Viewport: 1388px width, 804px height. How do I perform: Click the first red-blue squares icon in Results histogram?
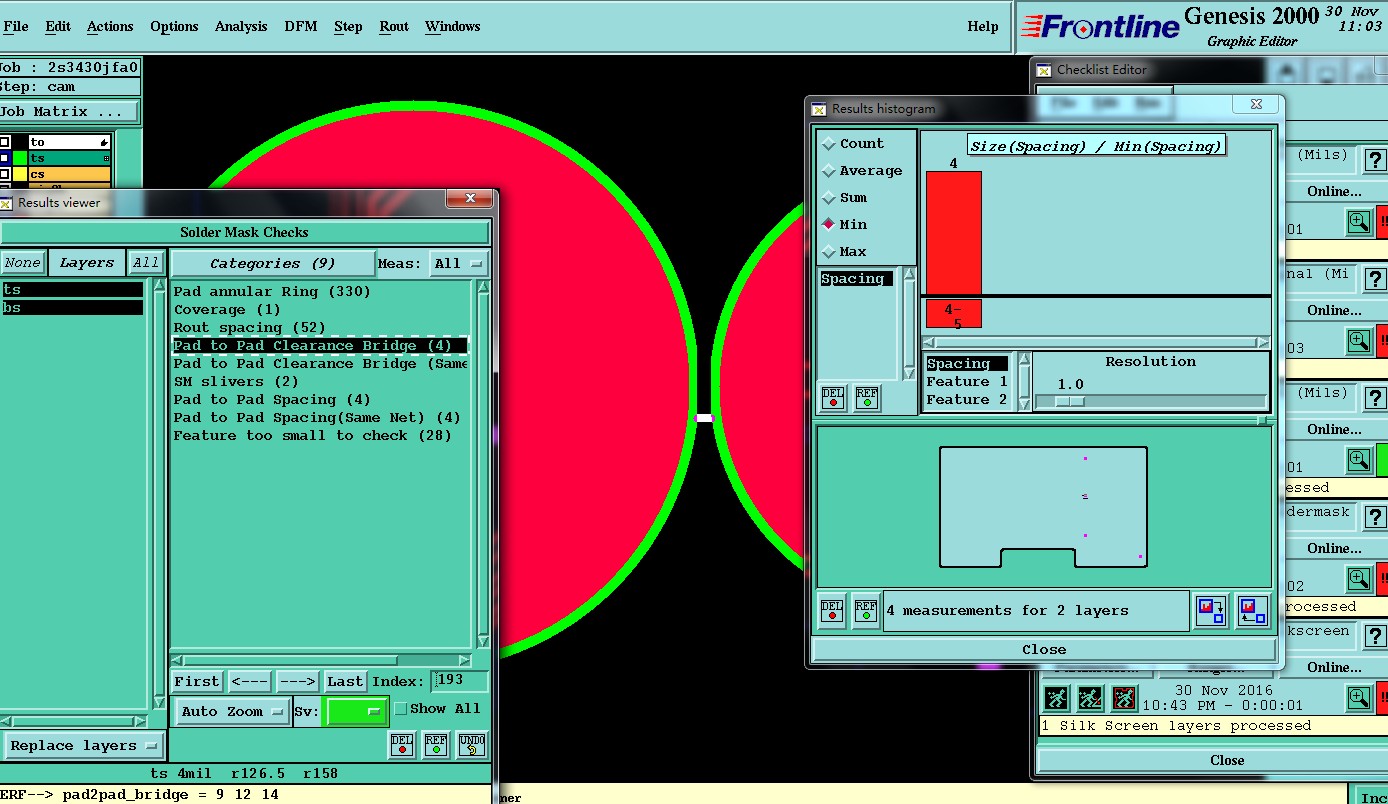pyautogui.click(x=1212, y=610)
